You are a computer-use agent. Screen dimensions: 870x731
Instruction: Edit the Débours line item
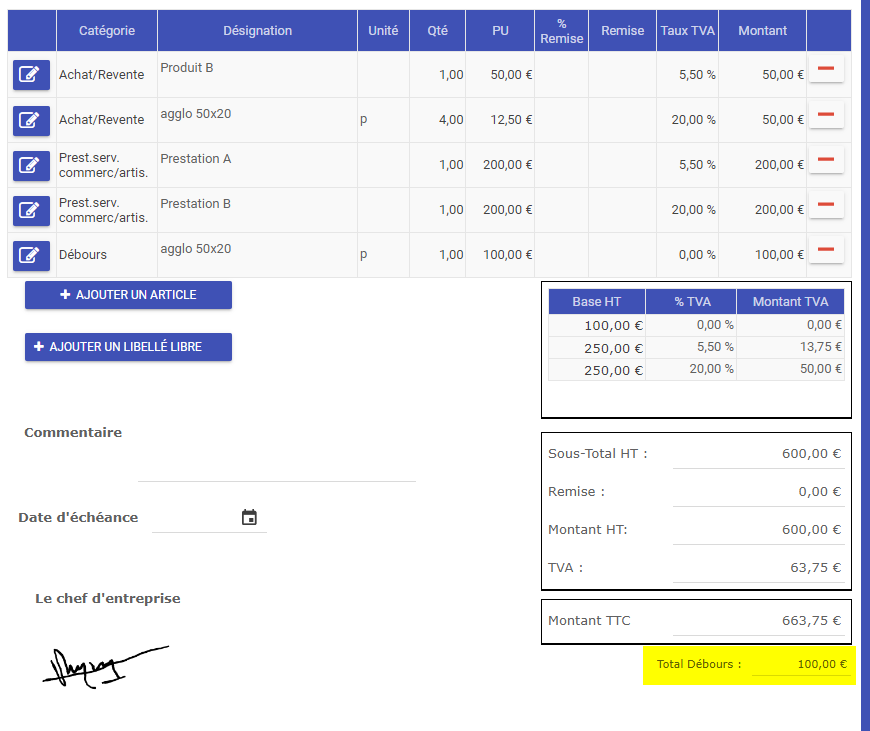click(x=31, y=255)
